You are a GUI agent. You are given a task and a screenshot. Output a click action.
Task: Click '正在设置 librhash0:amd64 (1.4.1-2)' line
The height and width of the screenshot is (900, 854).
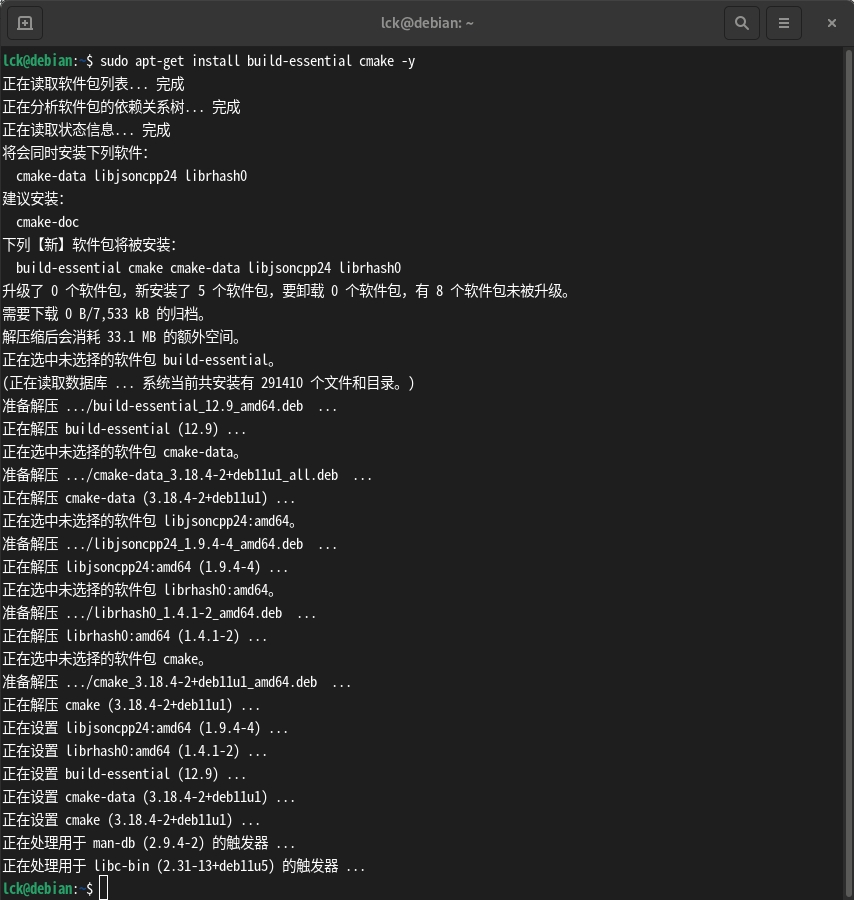(x=135, y=751)
